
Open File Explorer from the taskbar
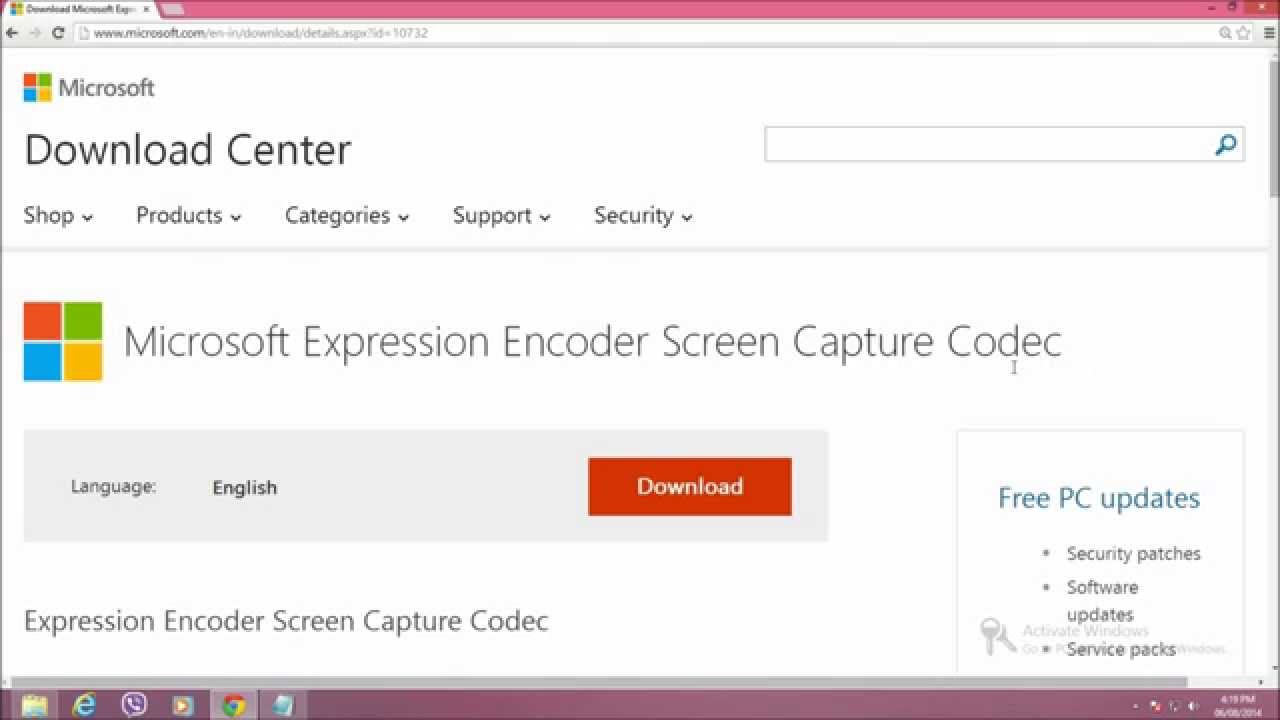coord(35,705)
